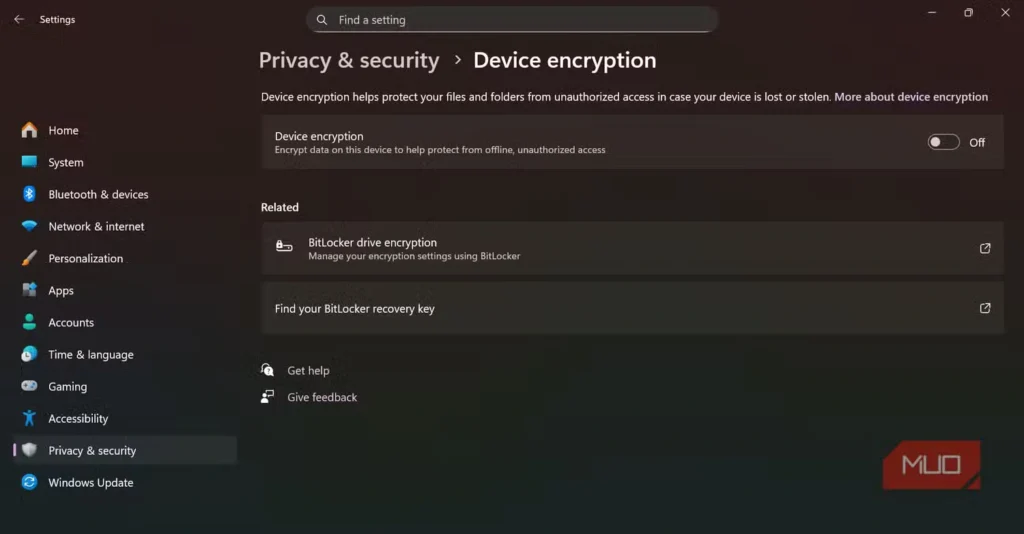Click the Network & internet Wi-Fi icon
Screen dimensions: 1024x534
29,226
